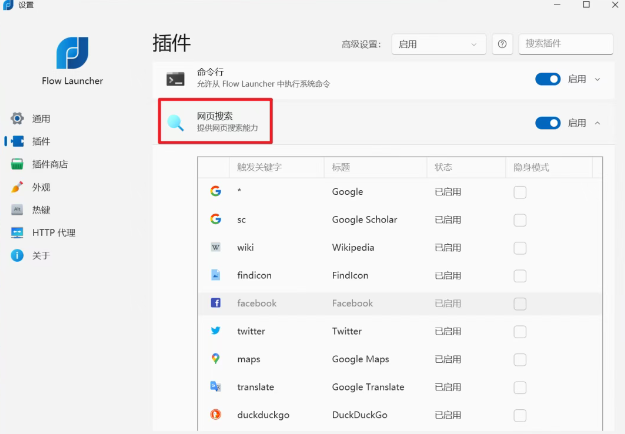Click the search plugins input field

[x=566, y=44]
